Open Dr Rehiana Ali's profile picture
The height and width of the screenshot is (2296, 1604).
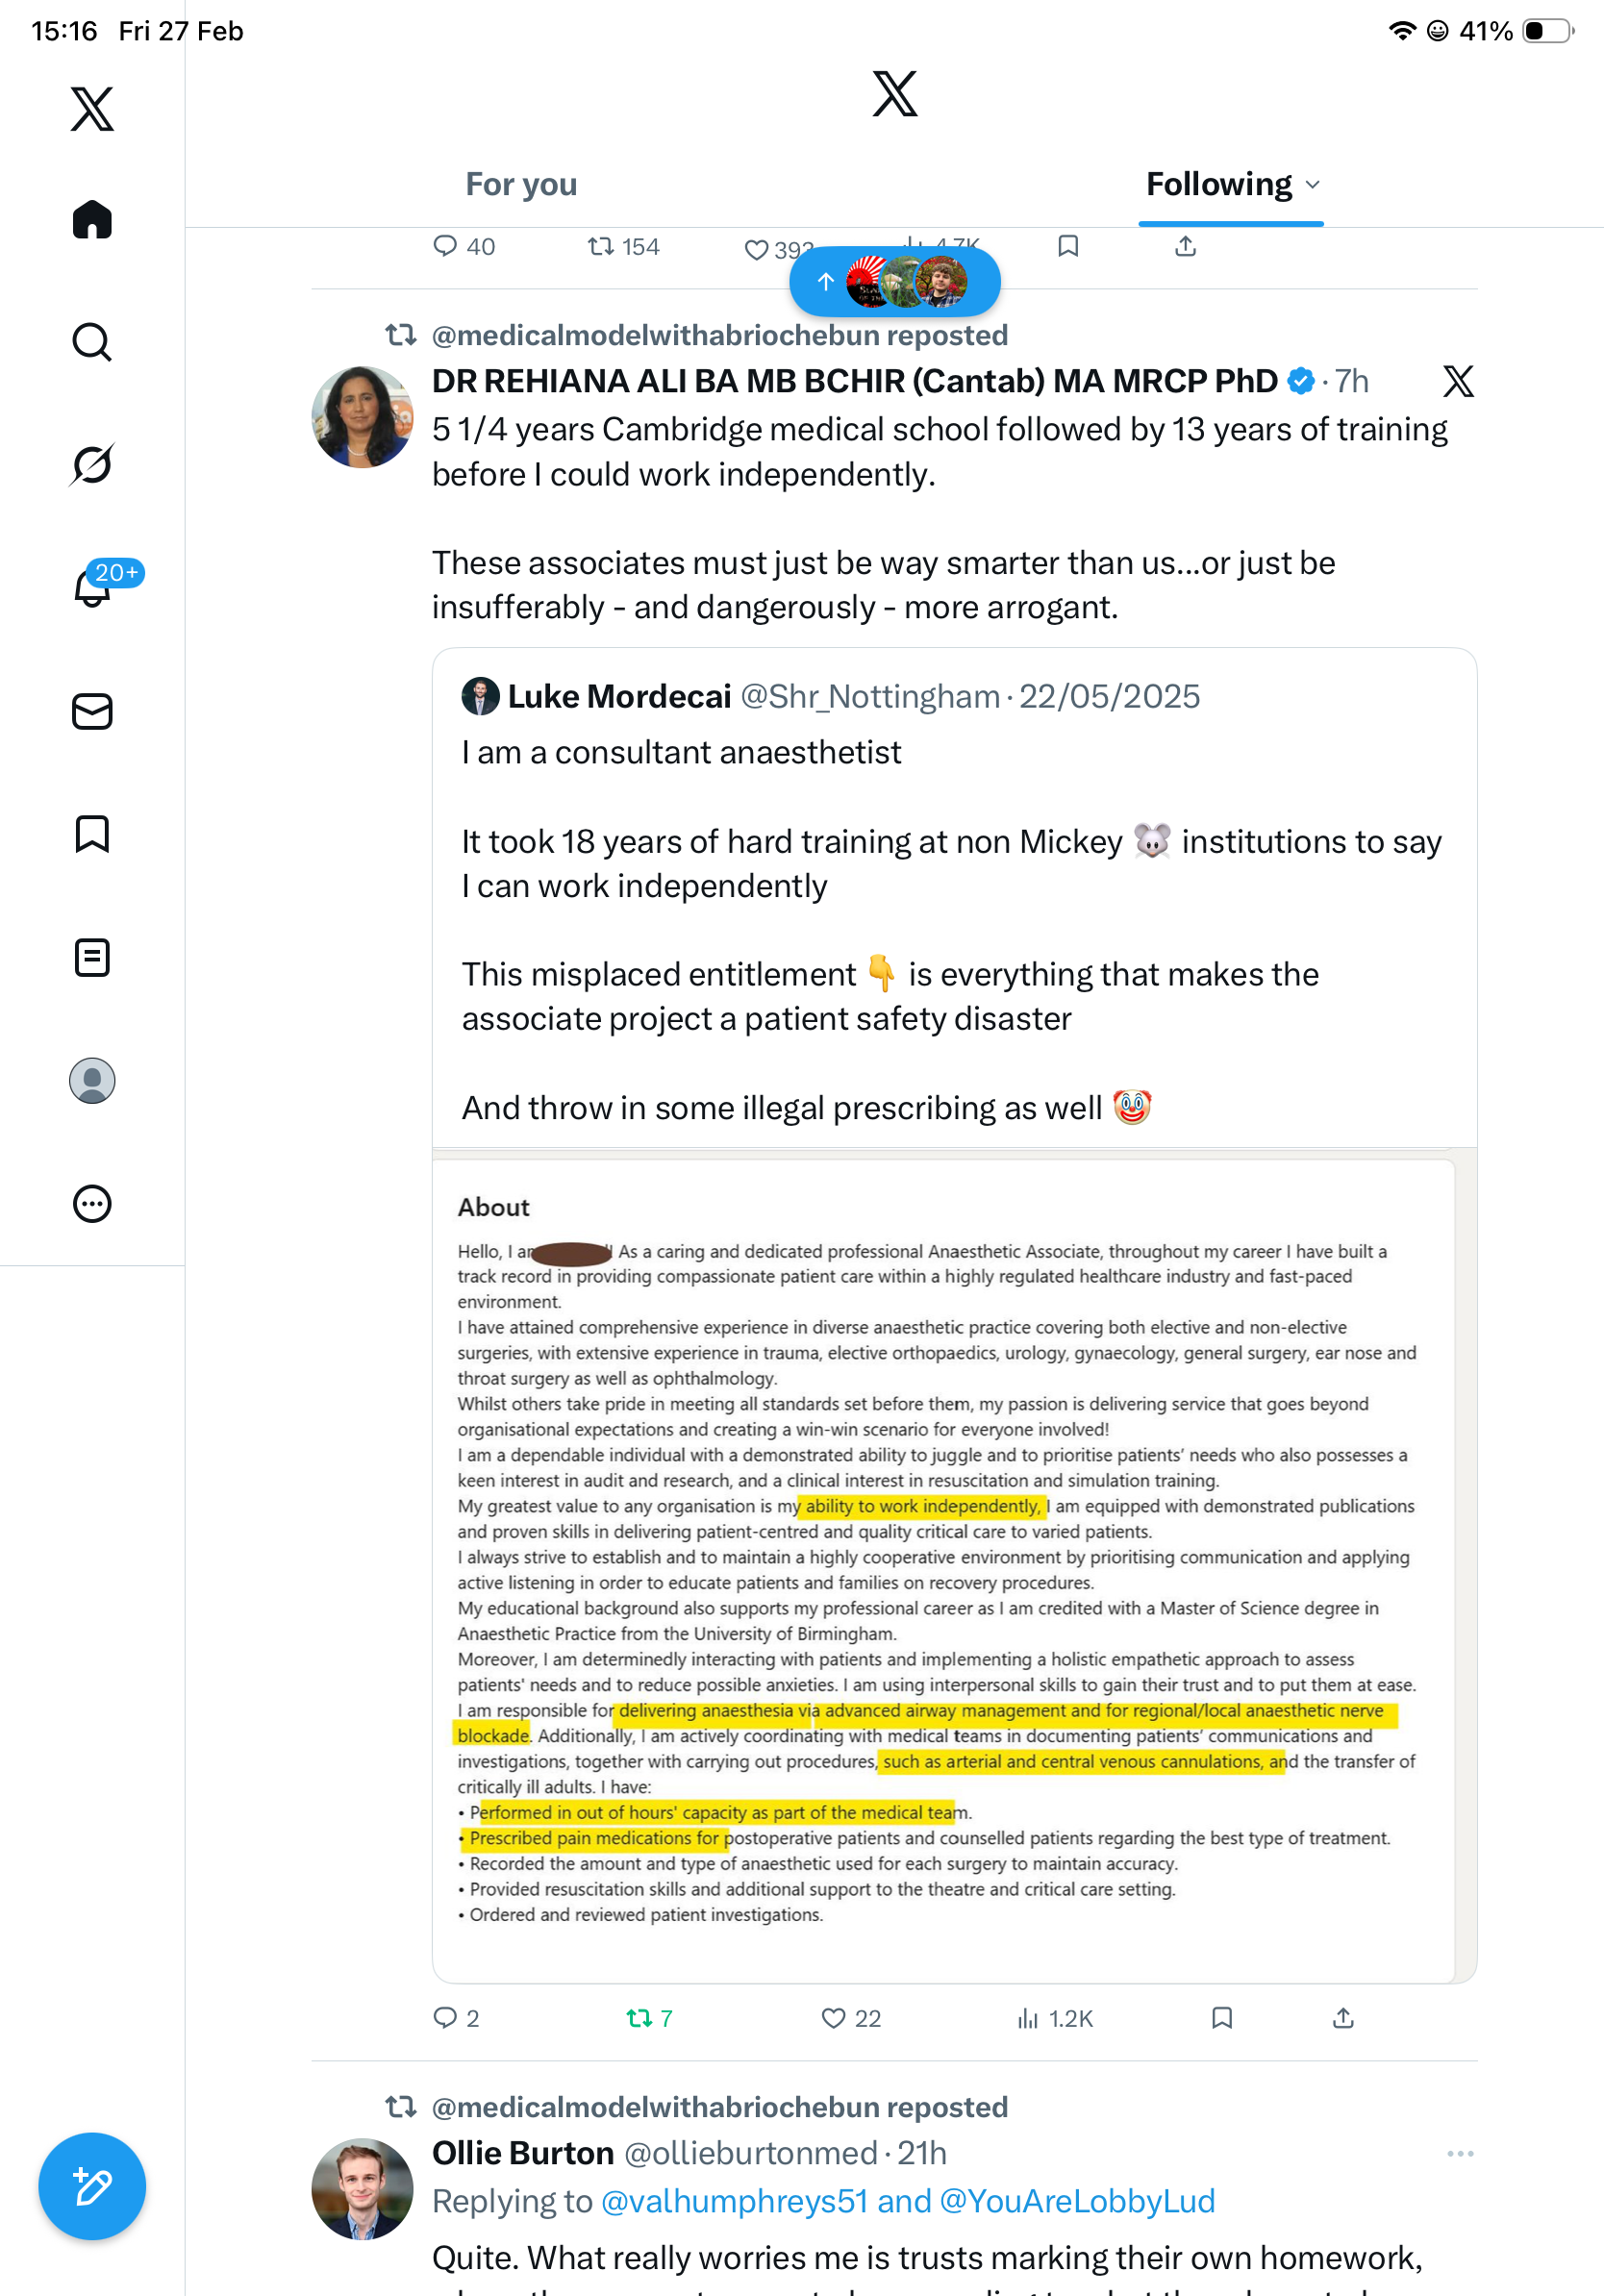point(362,416)
